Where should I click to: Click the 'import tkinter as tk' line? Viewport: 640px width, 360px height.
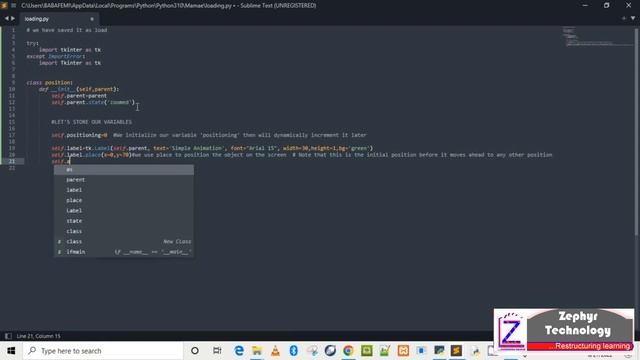point(70,50)
